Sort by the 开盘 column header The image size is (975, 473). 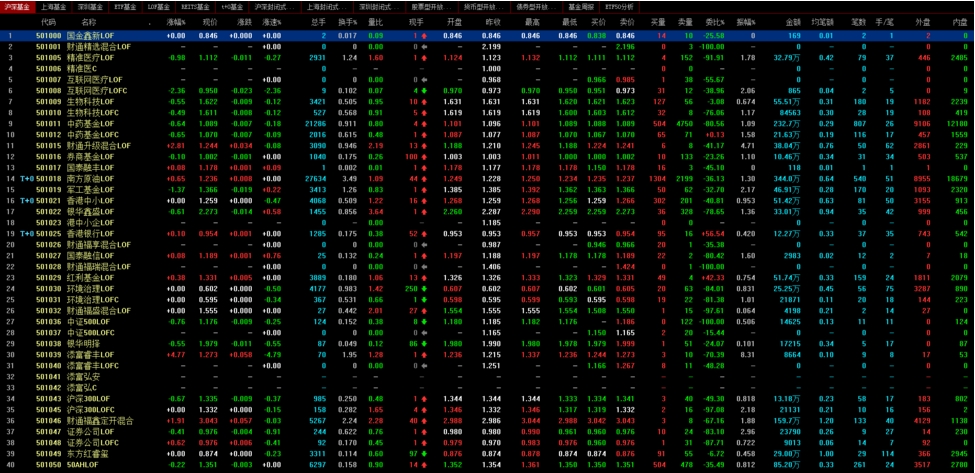tap(454, 23)
